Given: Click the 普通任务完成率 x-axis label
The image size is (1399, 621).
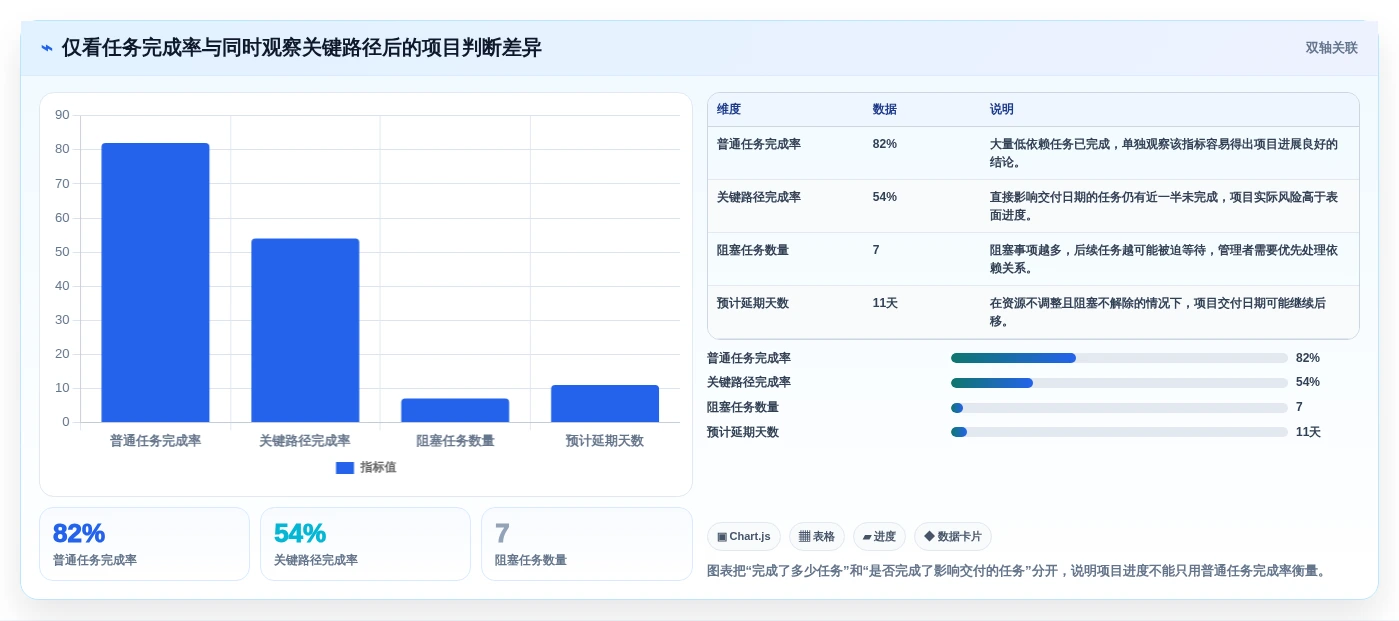Looking at the screenshot, I should tap(155, 440).
